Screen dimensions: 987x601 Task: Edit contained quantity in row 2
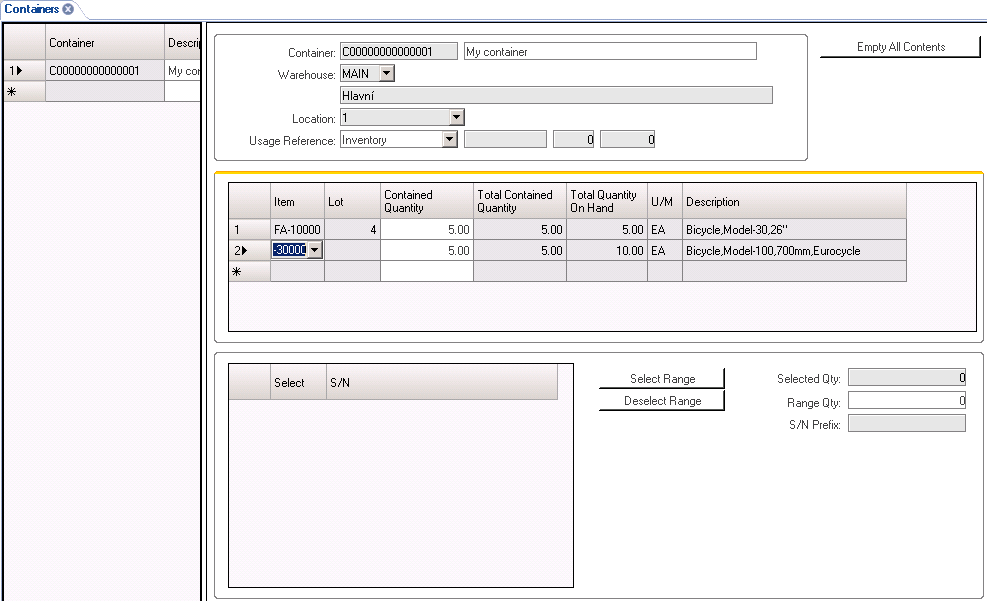427,250
